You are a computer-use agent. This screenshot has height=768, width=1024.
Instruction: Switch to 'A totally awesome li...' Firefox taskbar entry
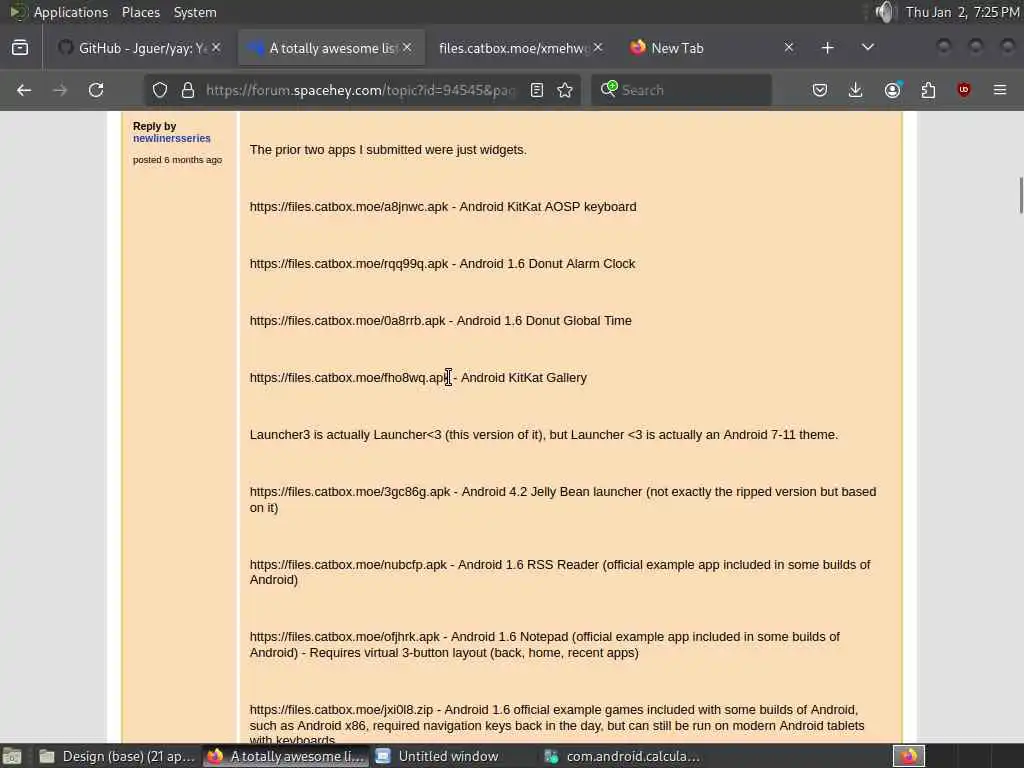pos(286,756)
